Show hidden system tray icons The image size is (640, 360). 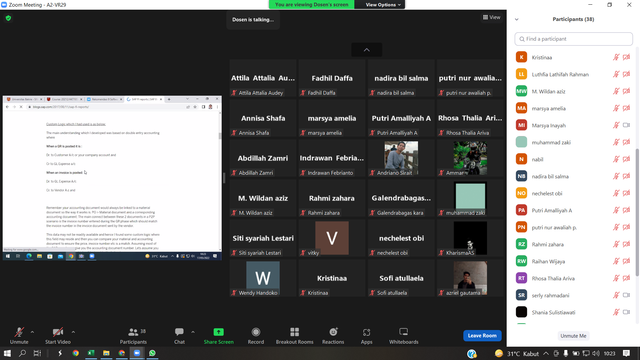pos(546,353)
